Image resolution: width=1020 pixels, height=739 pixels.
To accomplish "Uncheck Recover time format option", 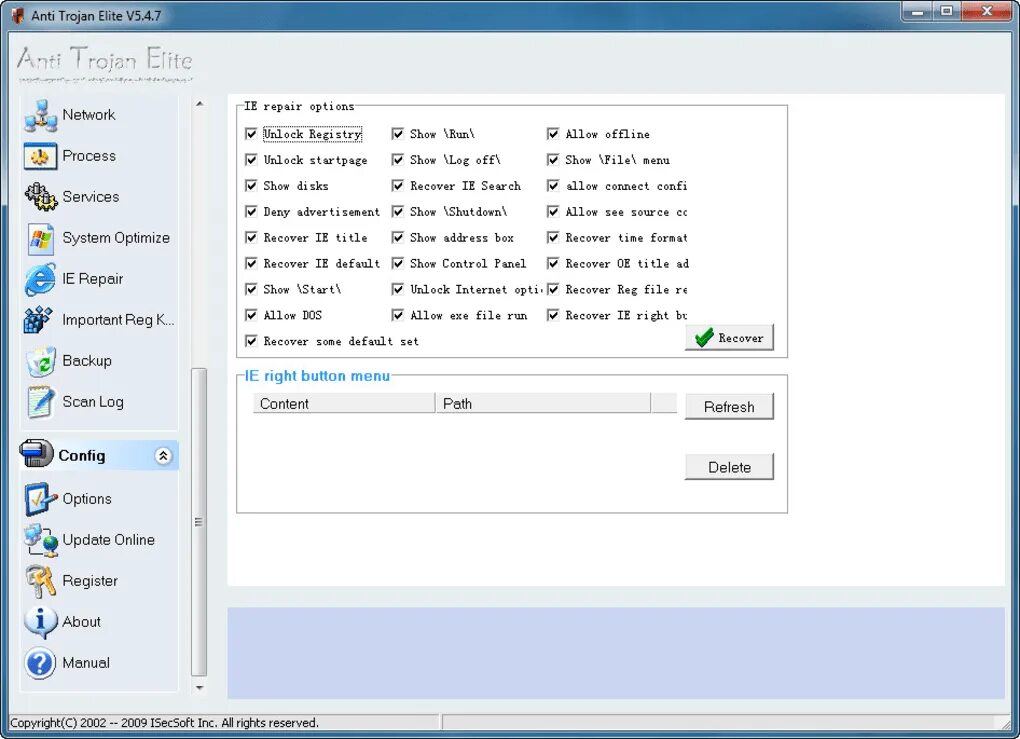I will point(553,238).
